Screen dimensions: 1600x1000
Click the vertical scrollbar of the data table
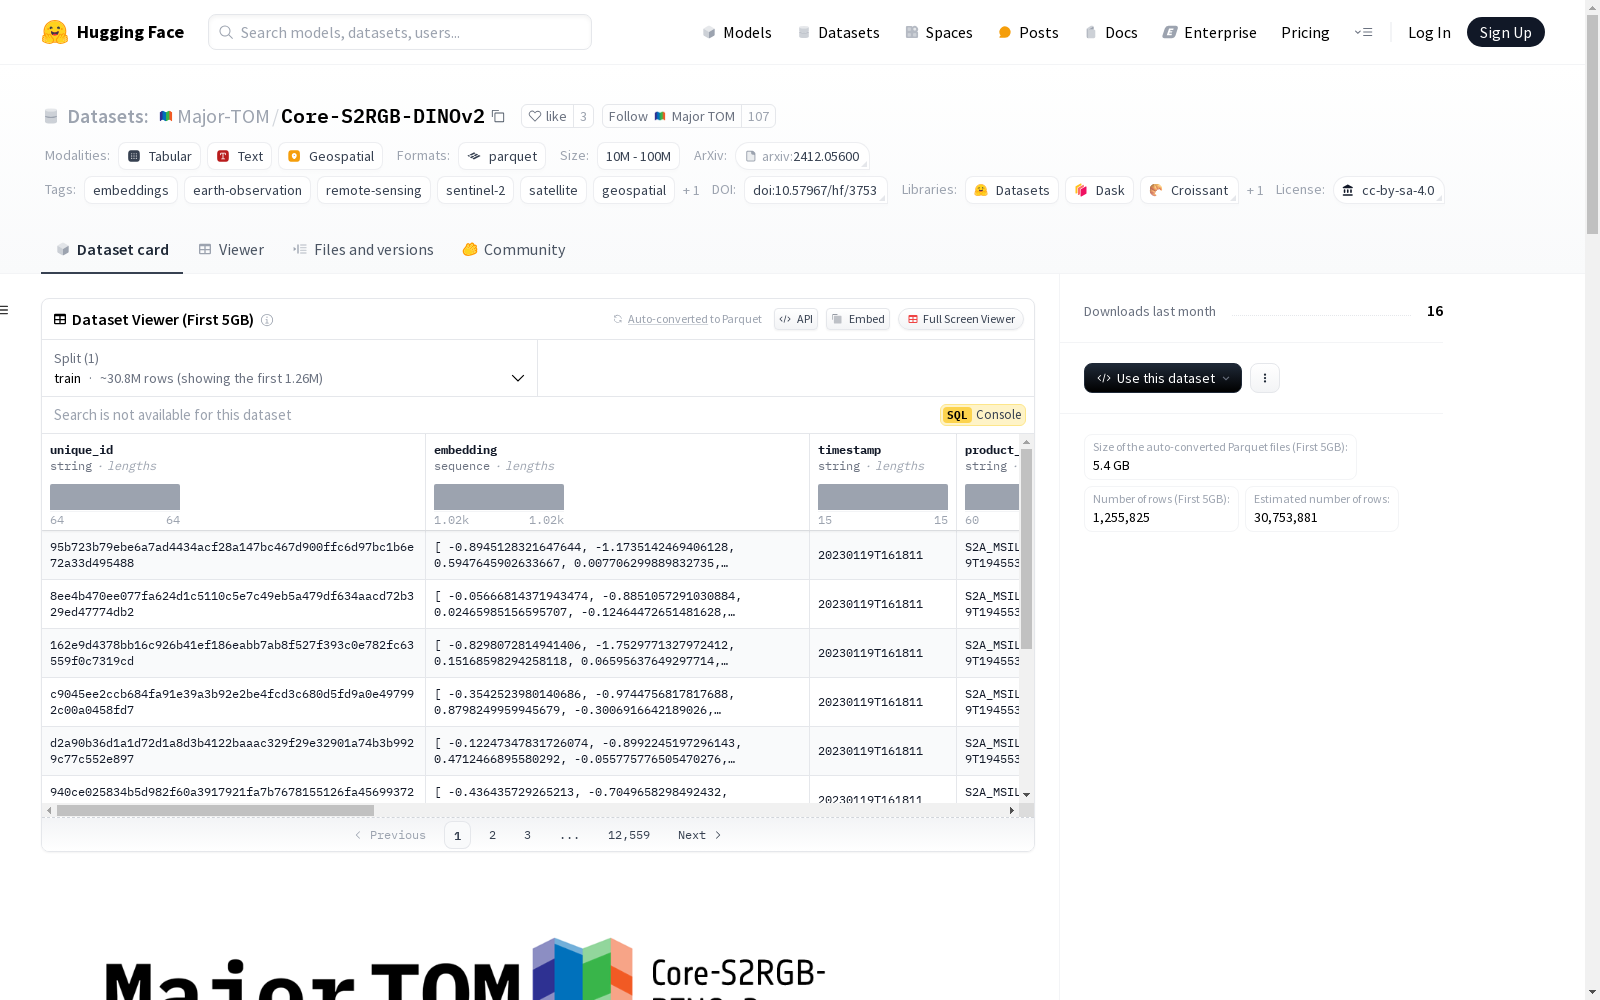1026,548
